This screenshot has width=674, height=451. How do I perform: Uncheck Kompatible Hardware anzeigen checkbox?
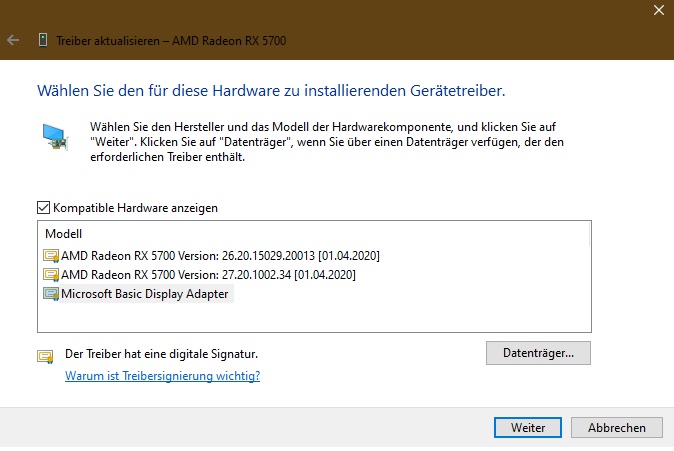[x=43, y=208]
